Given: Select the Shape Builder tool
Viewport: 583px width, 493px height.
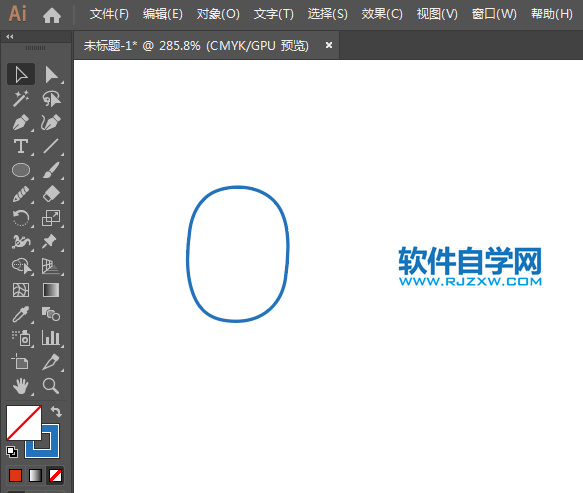Looking at the screenshot, I should [x=22, y=266].
